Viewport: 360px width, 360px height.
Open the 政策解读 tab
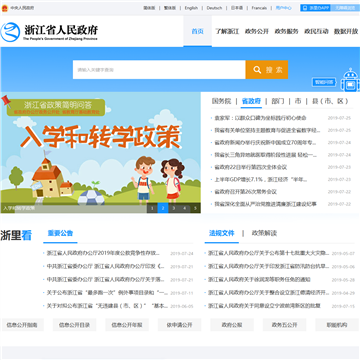coord(264,233)
